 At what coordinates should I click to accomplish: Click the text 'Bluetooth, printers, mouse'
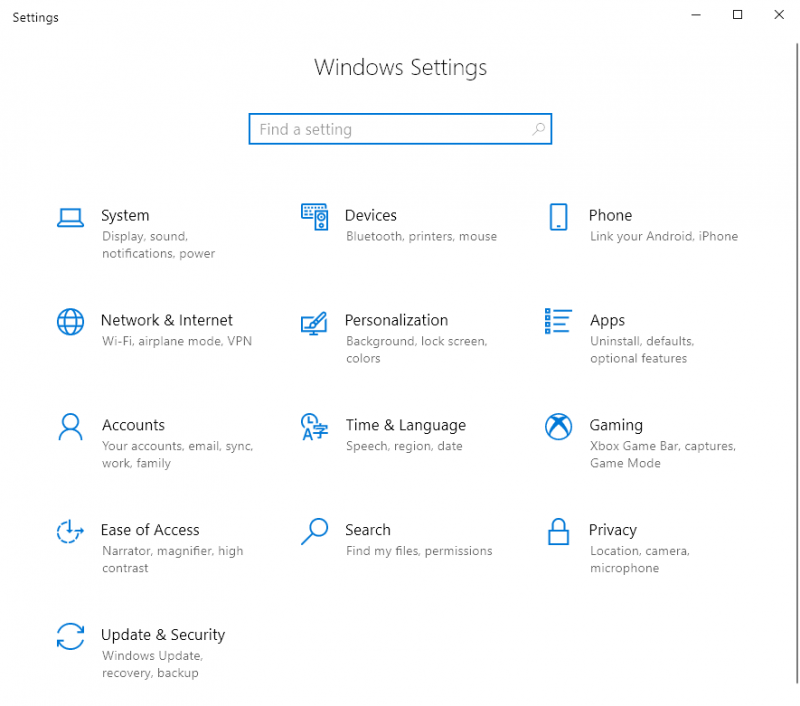click(421, 236)
